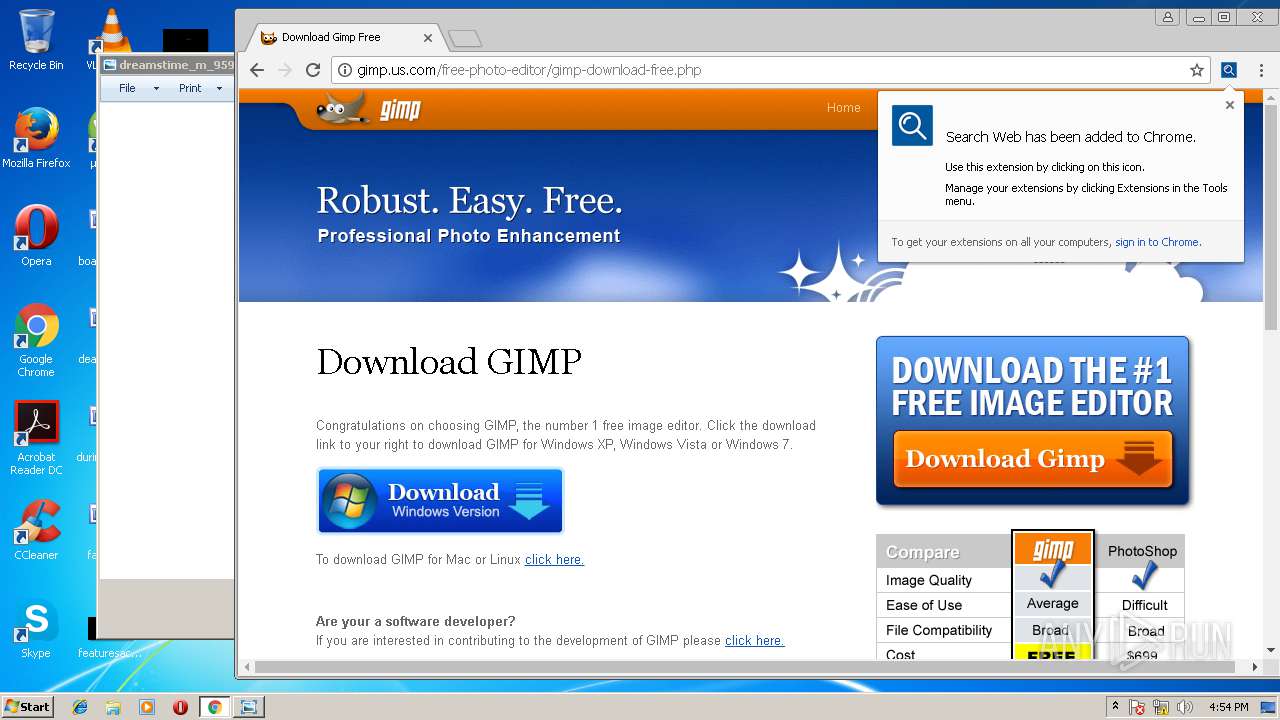Switch to the Chrome window in the taskbar

(214, 707)
